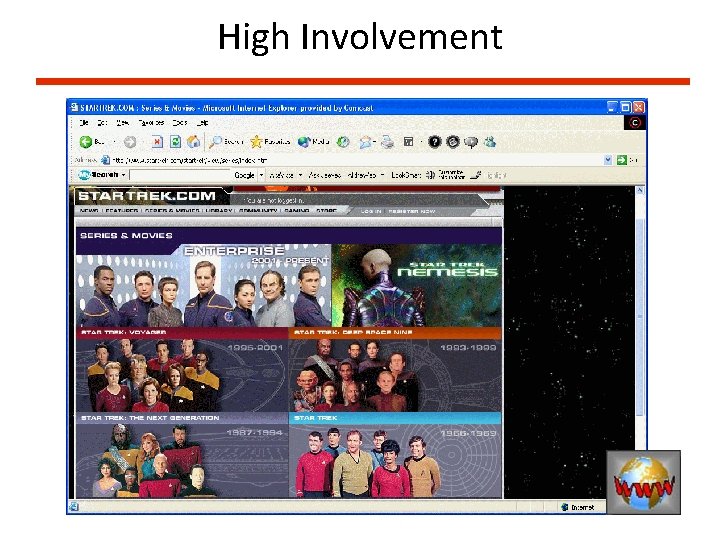
Task: Open the AltaVista dropdown arrow
Action: [x=300, y=175]
